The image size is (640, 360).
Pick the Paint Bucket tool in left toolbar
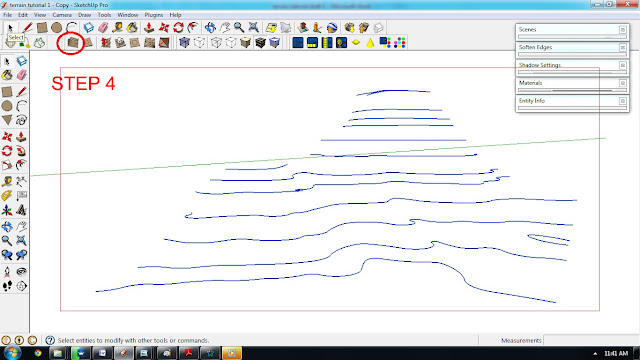7,75
